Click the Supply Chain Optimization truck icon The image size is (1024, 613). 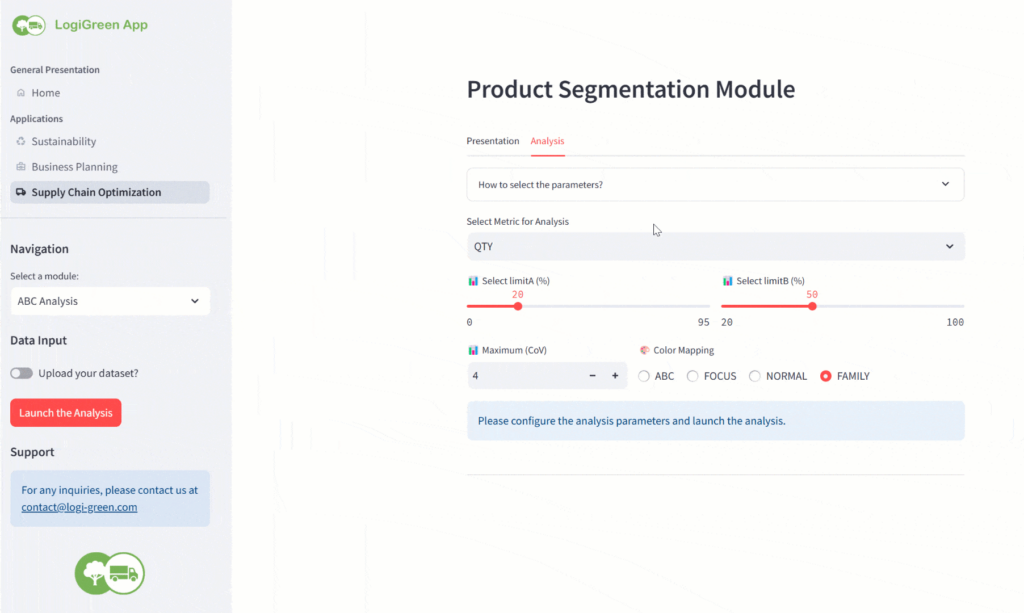(21, 192)
